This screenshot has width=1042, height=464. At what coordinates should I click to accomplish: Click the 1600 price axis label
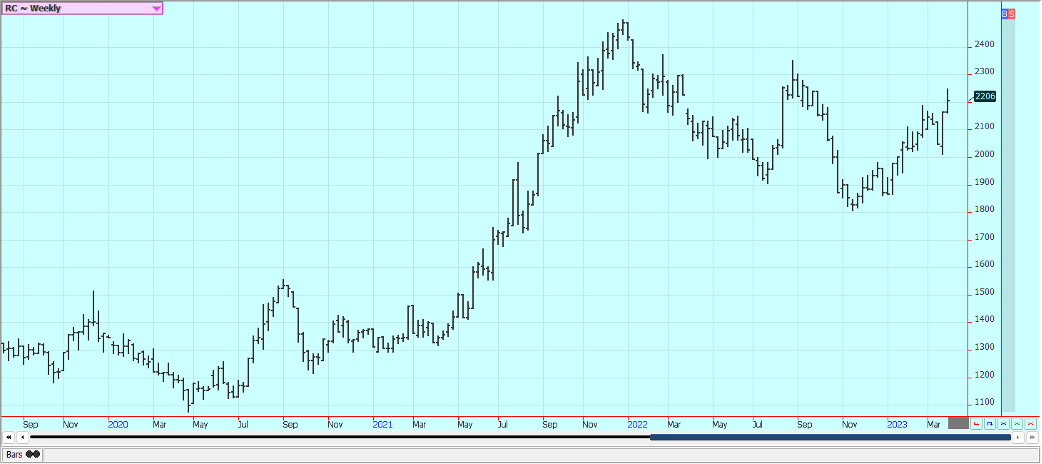coord(984,265)
